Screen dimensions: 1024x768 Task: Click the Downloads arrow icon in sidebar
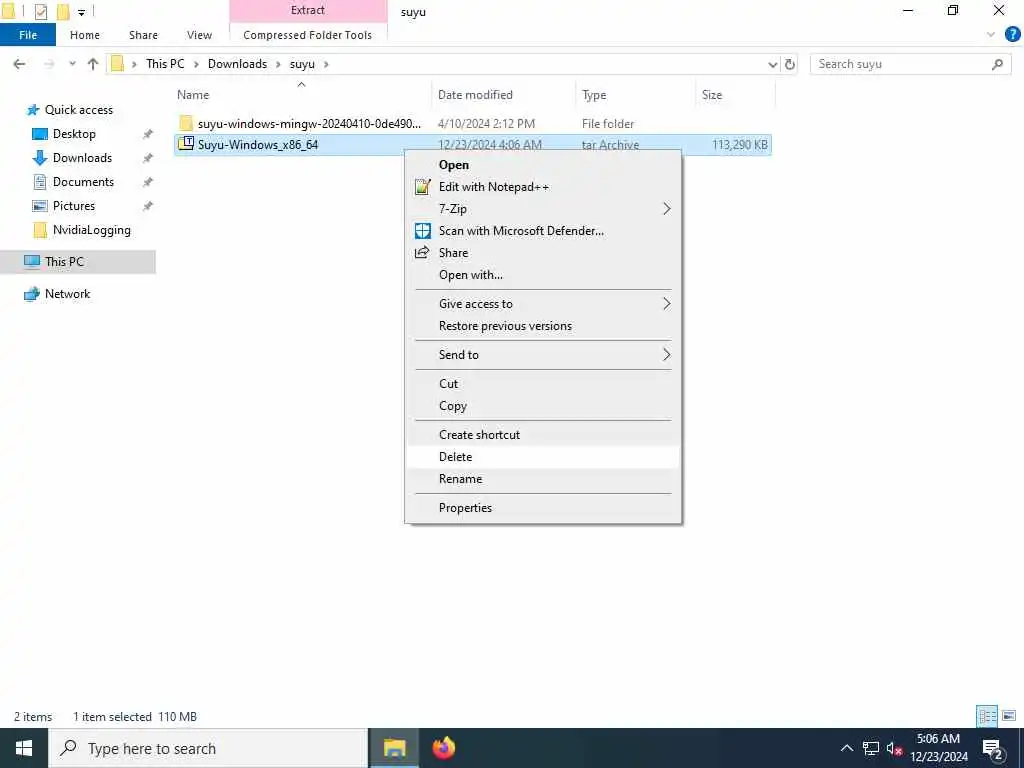pos(40,158)
